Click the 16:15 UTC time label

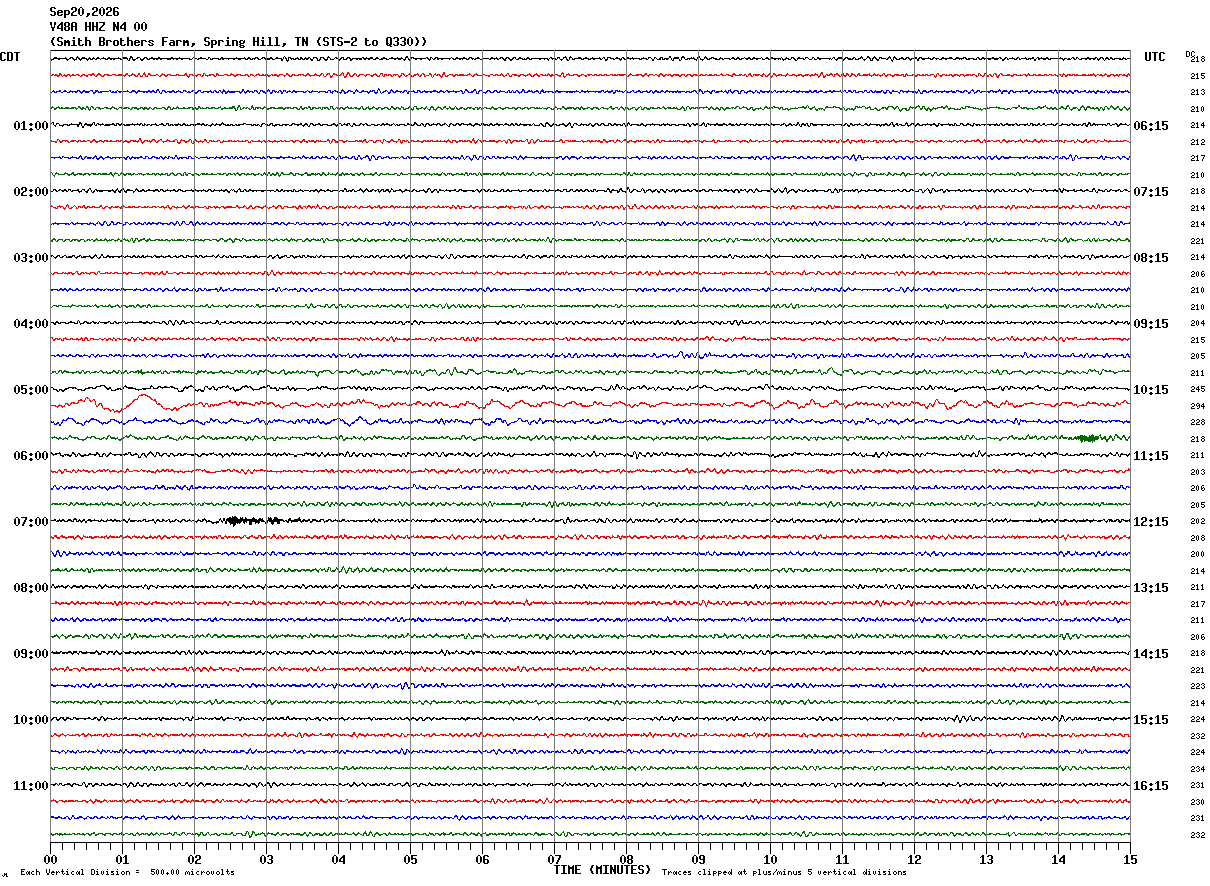pyautogui.click(x=1151, y=786)
